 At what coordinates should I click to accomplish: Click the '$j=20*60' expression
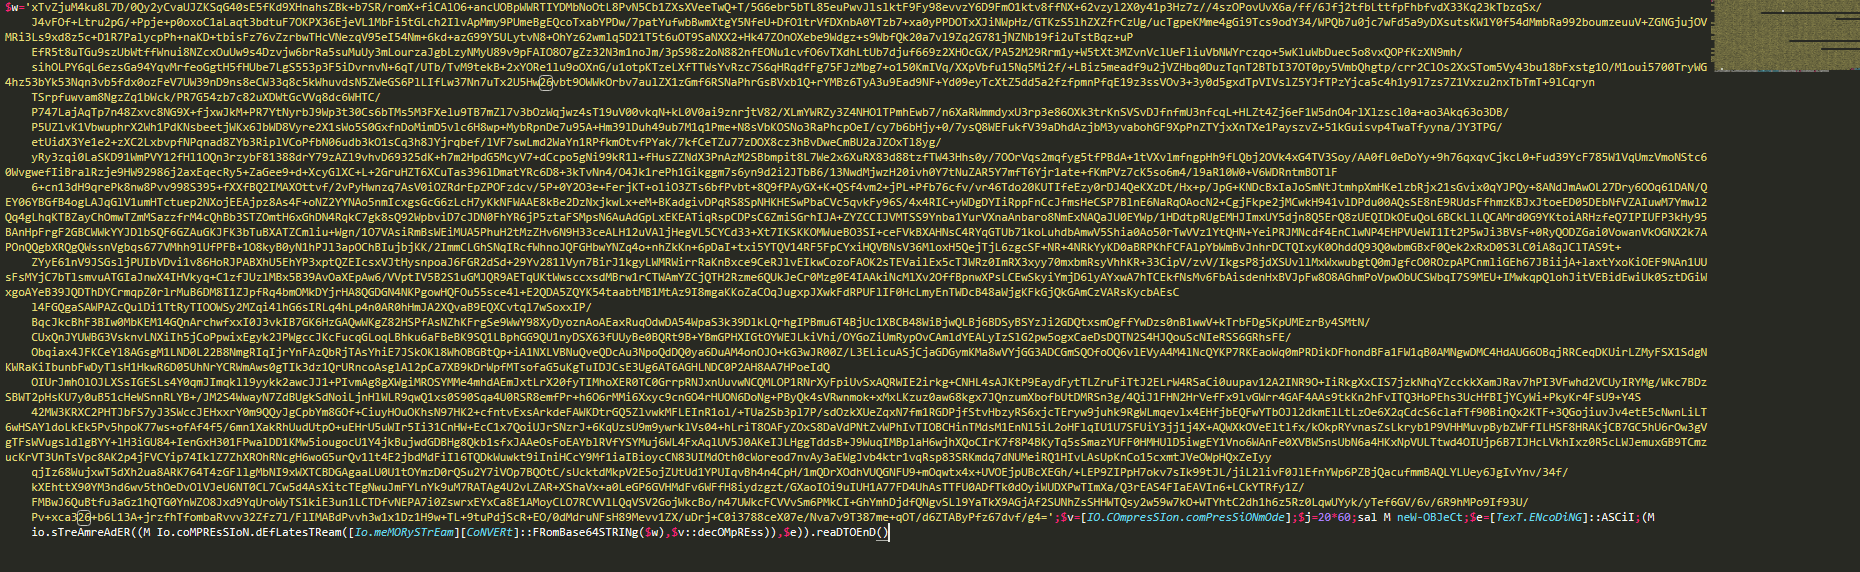(x=1325, y=517)
